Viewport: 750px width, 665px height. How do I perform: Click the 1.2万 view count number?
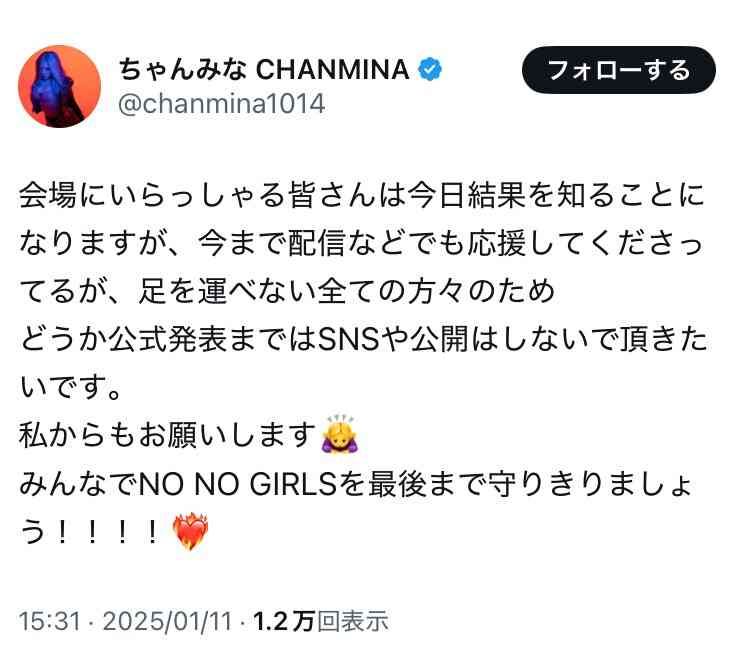284,621
